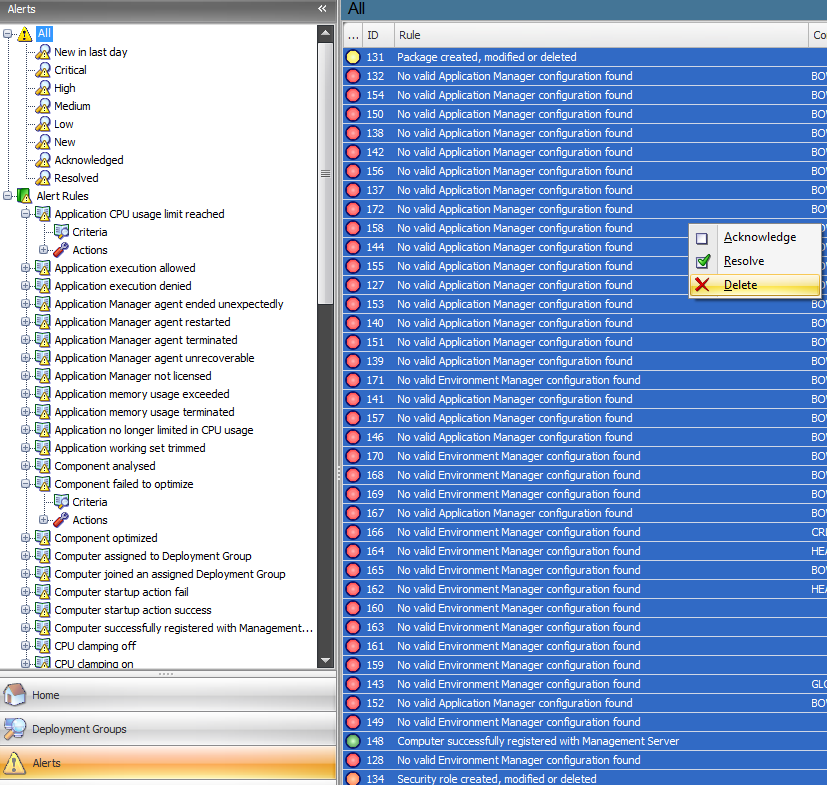Click Actions wrench icon under Application CPU usage
This screenshot has height=785, width=827.
point(61,250)
